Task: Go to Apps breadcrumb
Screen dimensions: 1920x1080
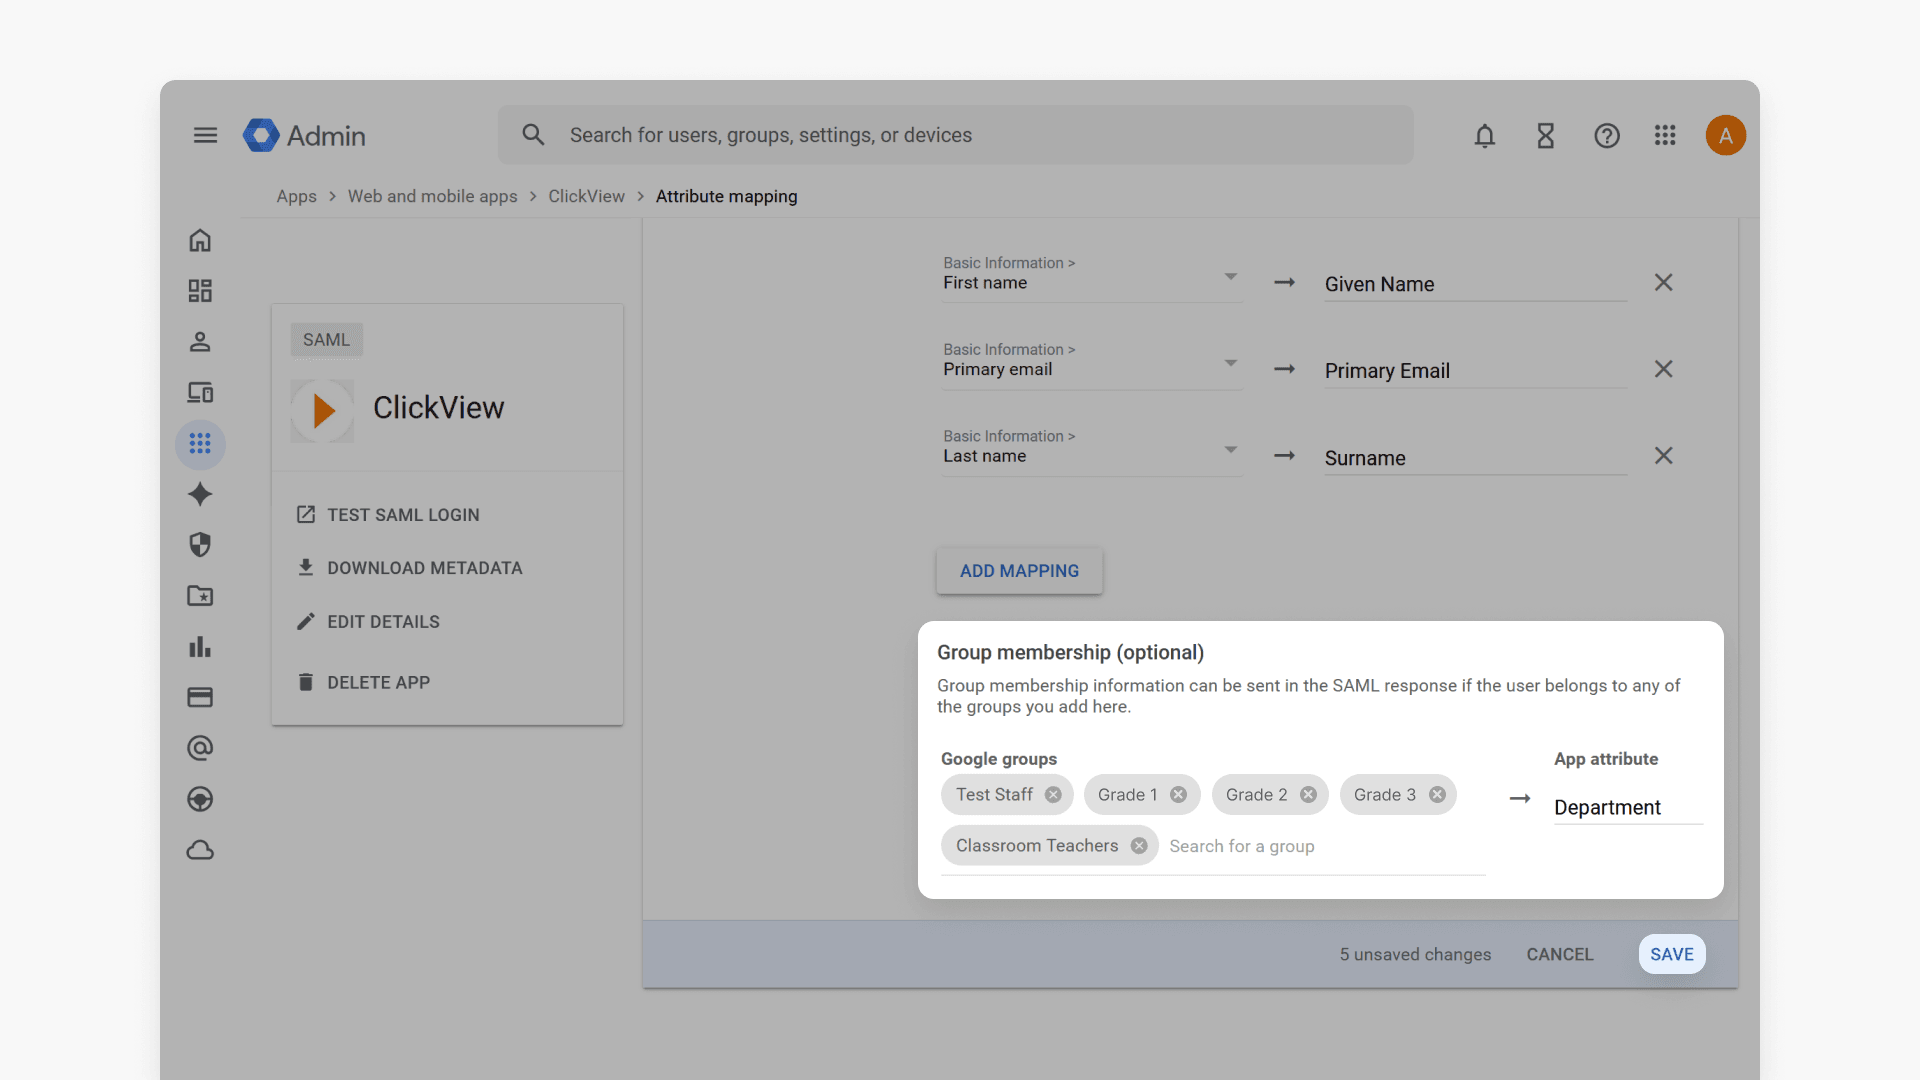Action: [x=296, y=197]
